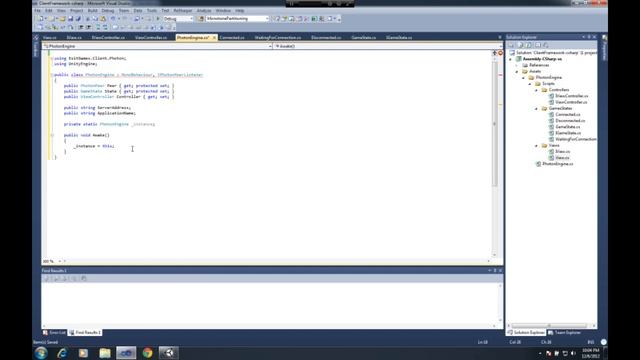Click the Solution Explorer Refresh icon

tap(529, 45)
